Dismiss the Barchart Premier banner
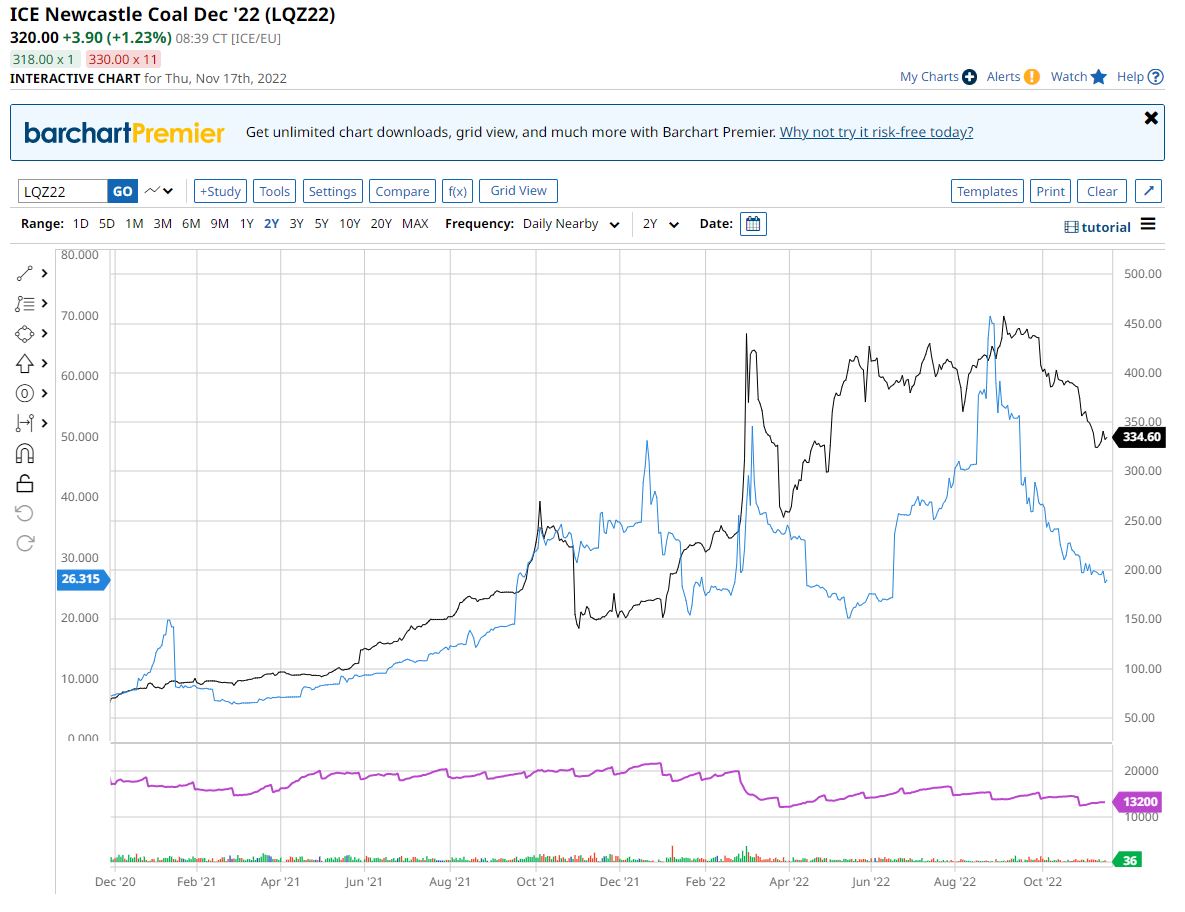This screenshot has width=1185, height=912. coord(1151,118)
